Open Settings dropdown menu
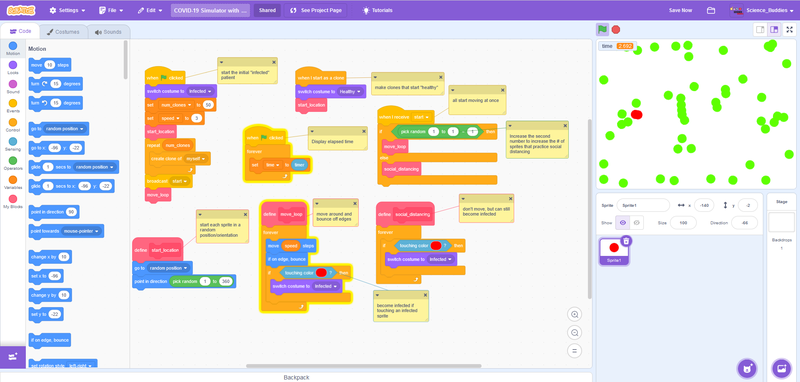The image size is (800, 382). tap(67, 10)
